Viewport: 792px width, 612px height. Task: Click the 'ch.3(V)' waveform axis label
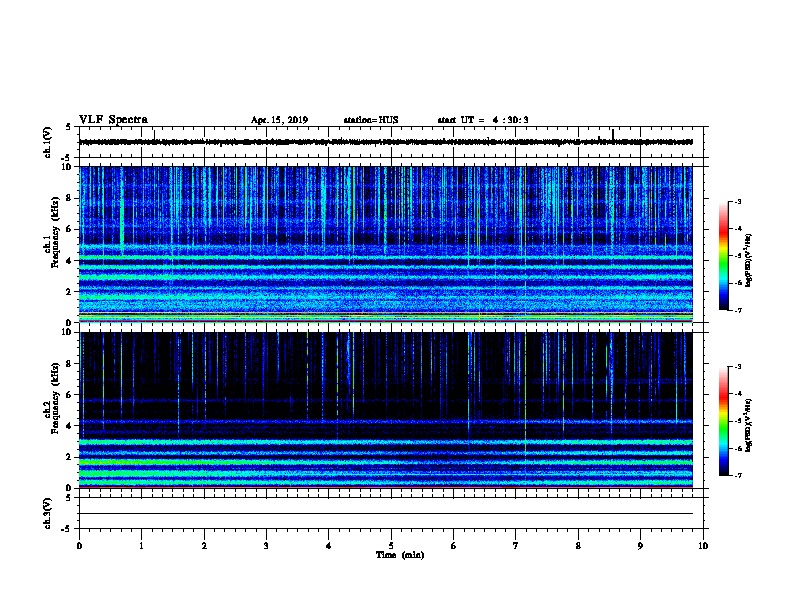[x=48, y=514]
